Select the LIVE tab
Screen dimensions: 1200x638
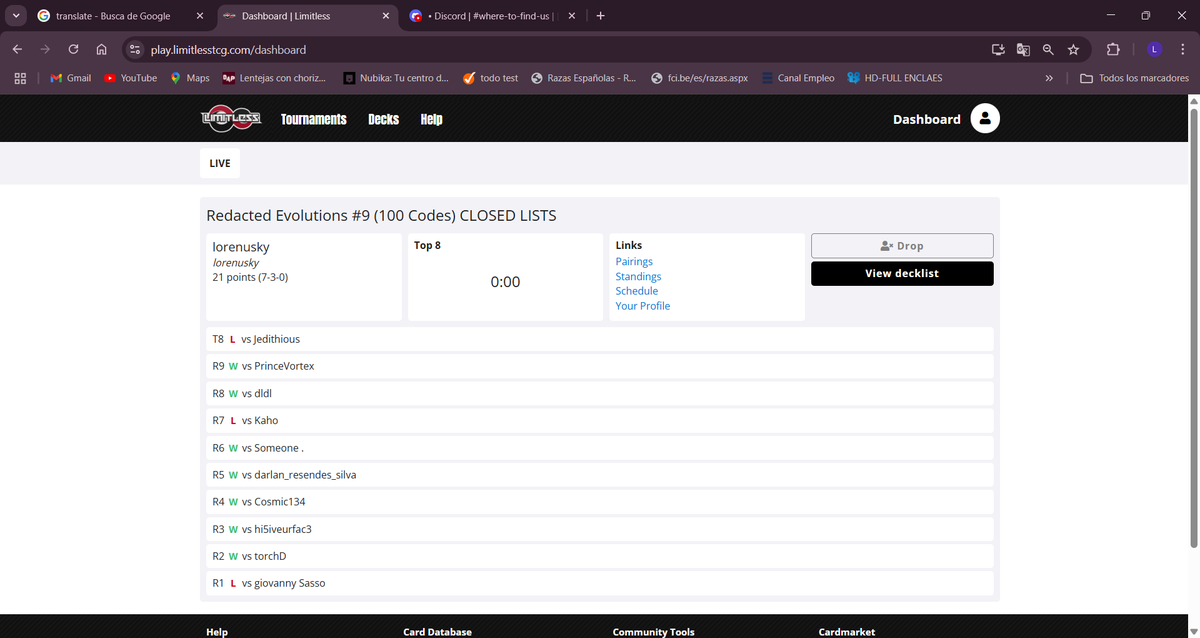(220, 163)
